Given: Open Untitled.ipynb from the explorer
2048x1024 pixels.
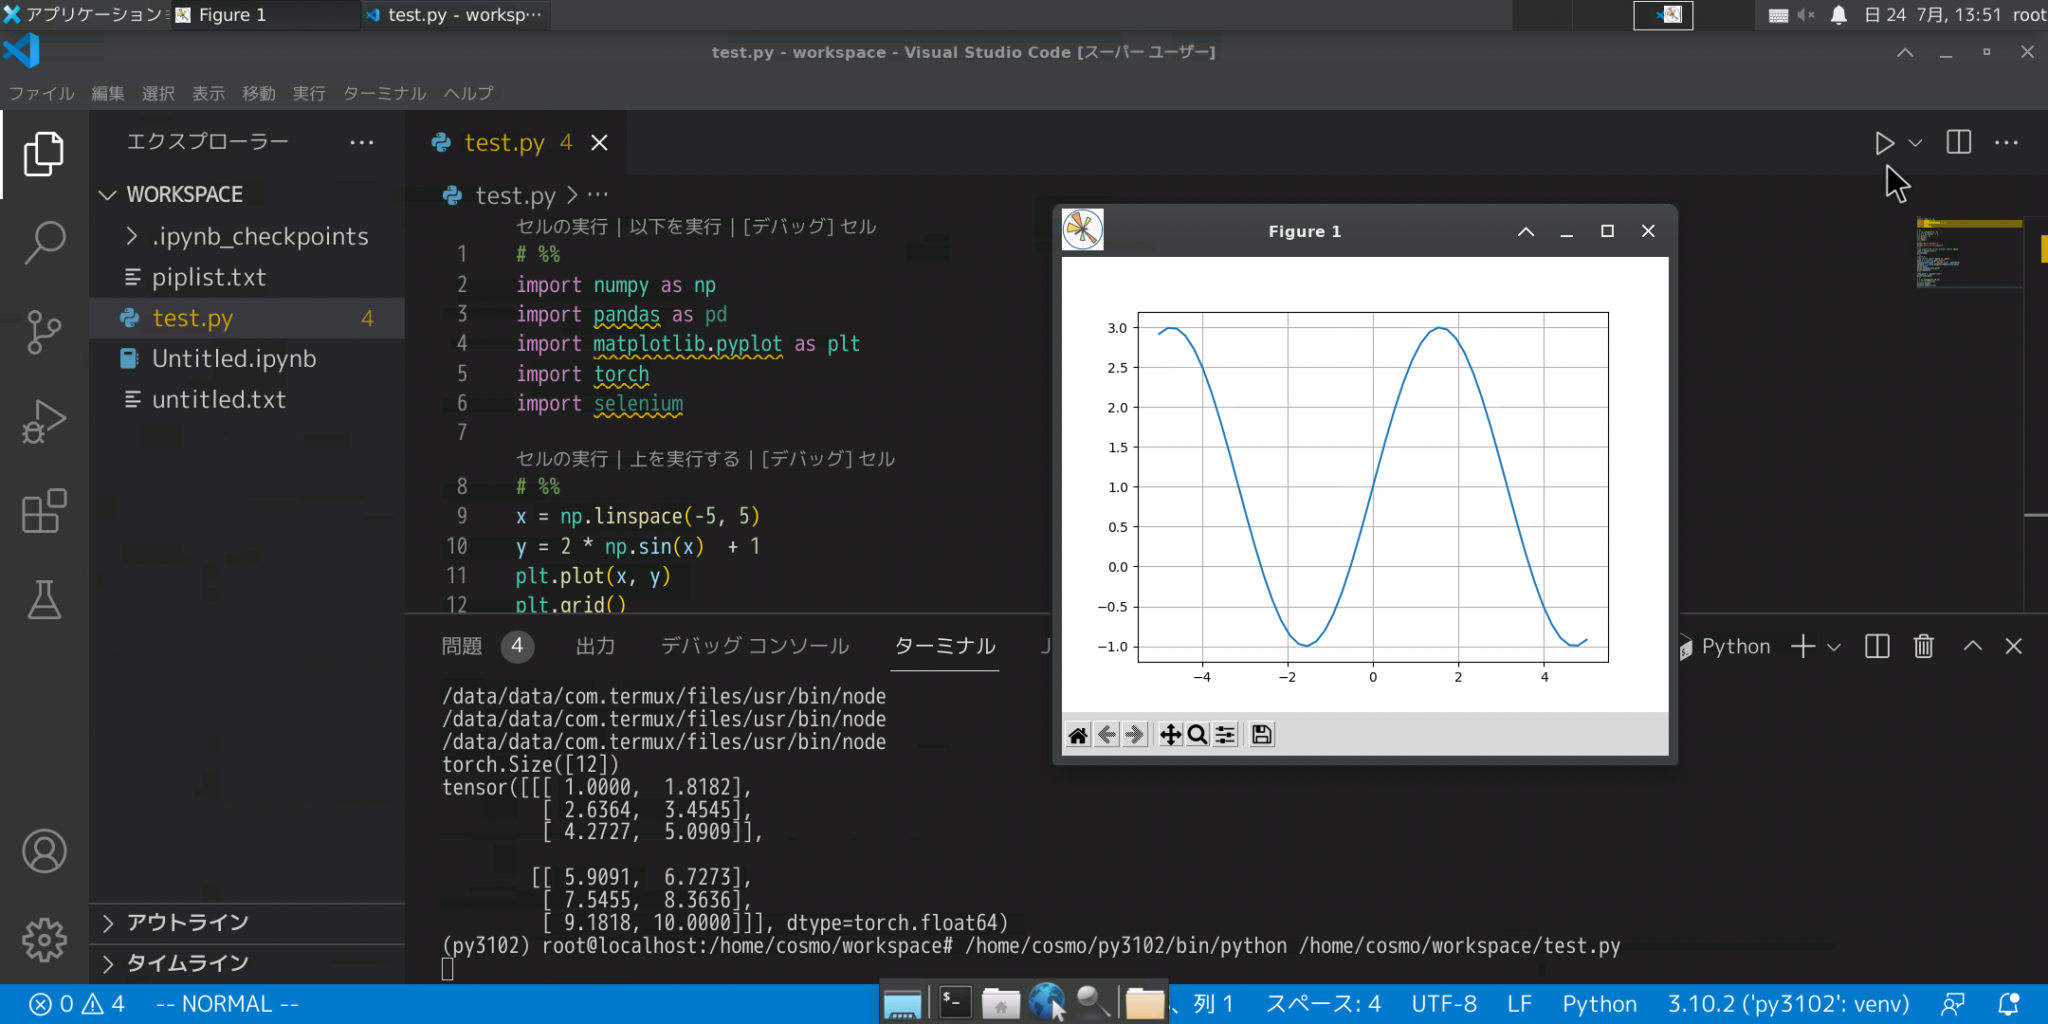Looking at the screenshot, I should coord(233,358).
